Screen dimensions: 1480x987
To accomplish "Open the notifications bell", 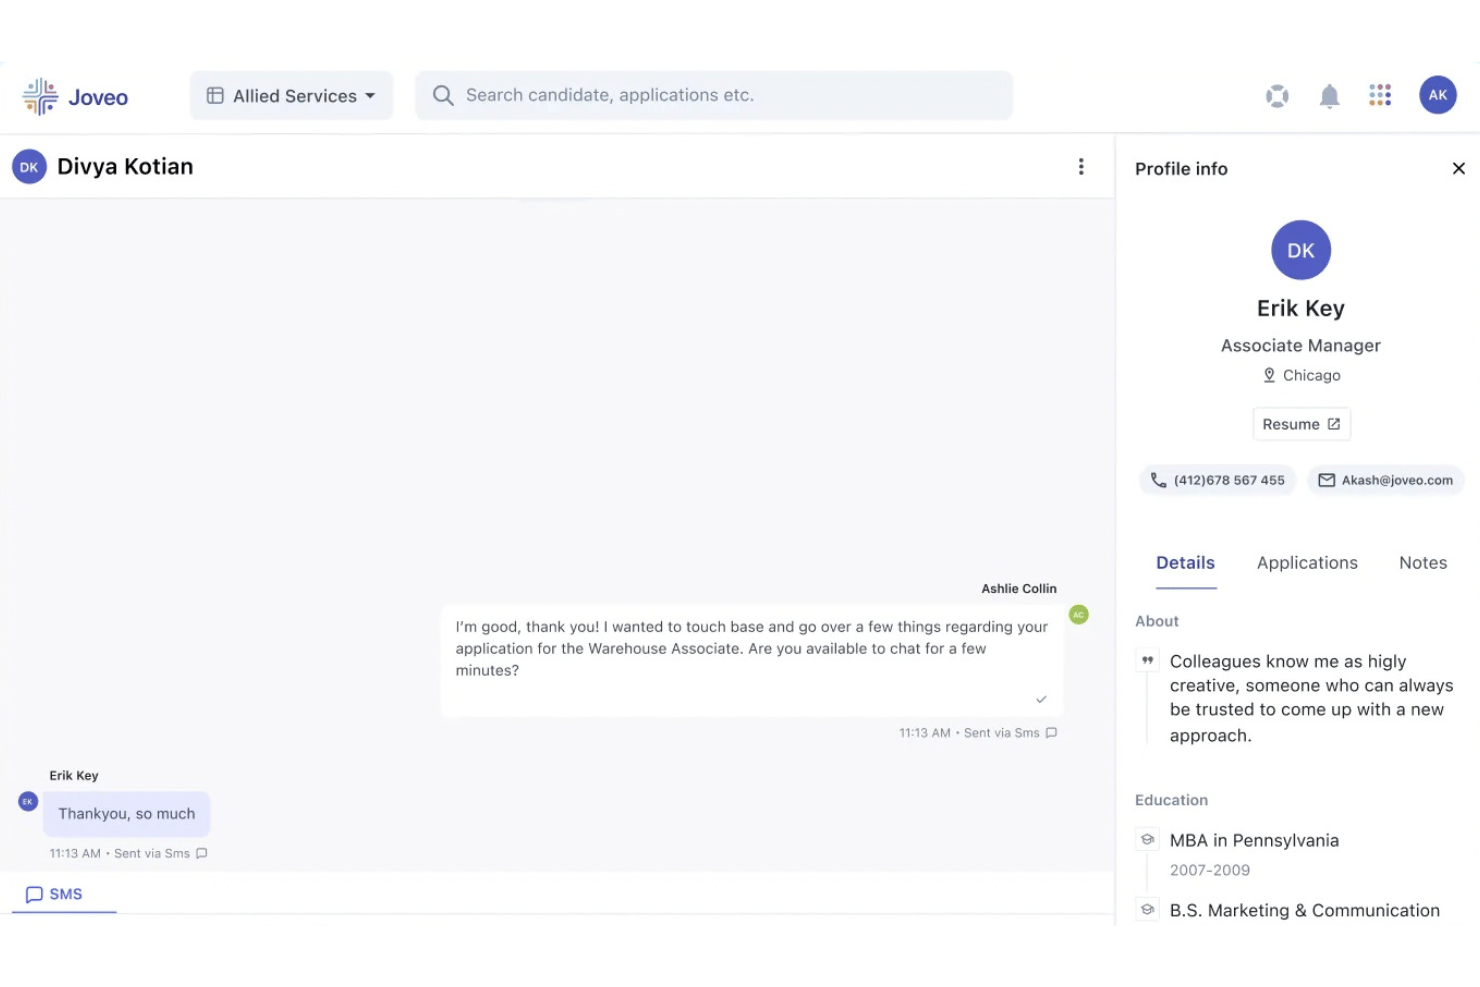I will tap(1329, 96).
